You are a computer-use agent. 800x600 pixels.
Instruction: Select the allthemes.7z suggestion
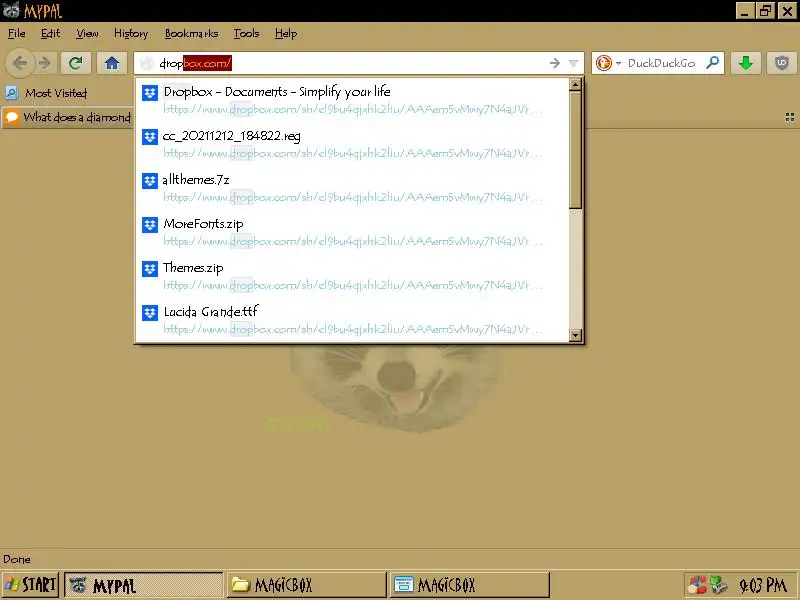pos(352,188)
